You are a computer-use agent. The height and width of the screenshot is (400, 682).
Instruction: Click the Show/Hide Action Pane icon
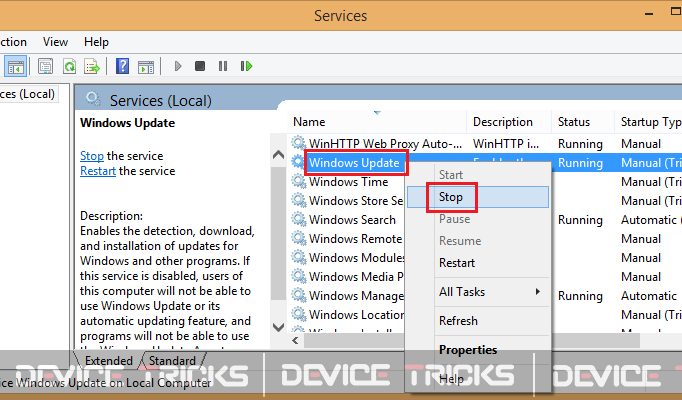point(146,67)
